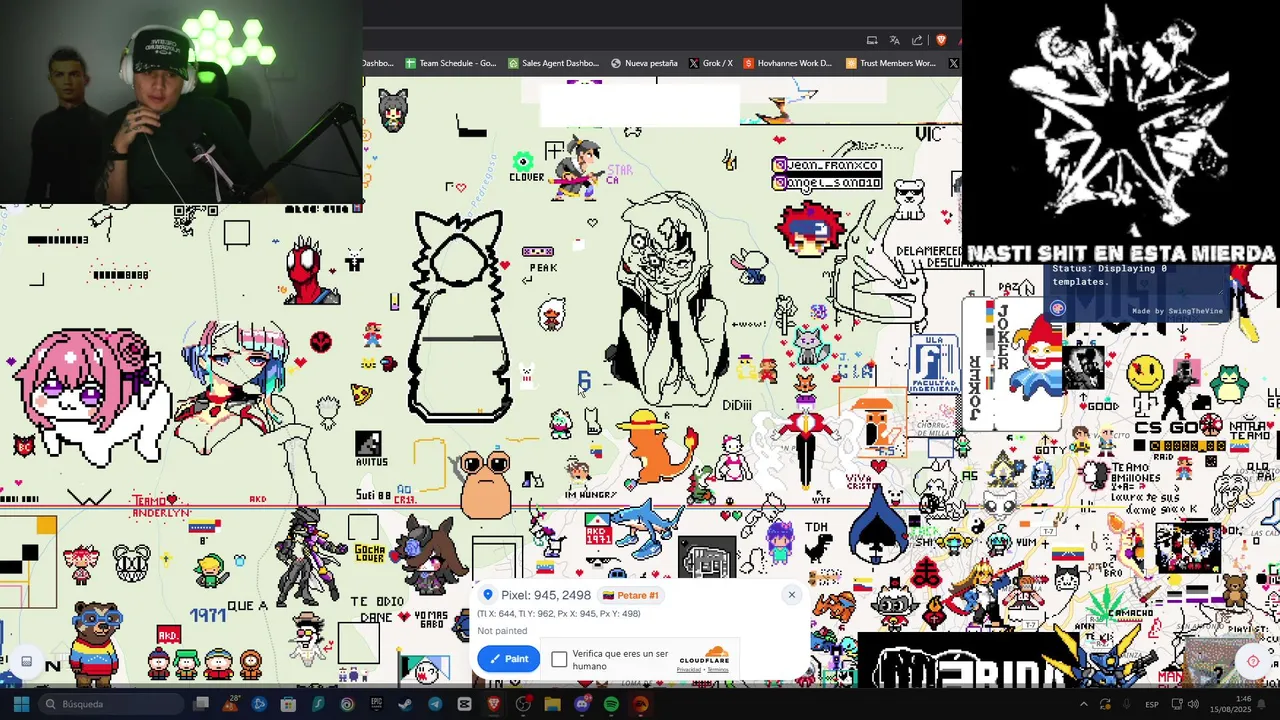
Task: Open Discord from the taskbar
Action: (582, 704)
